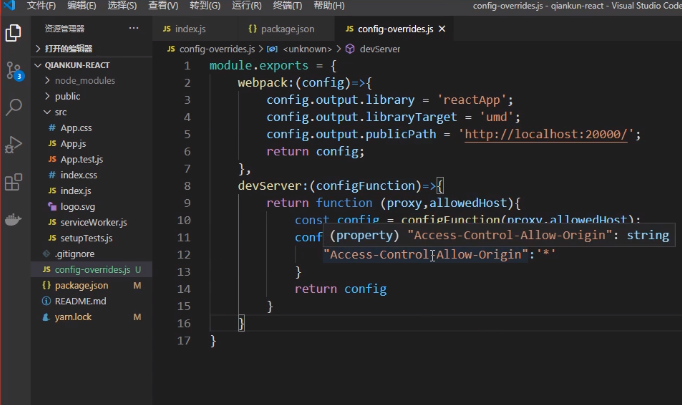Image resolution: width=682 pixels, height=405 pixels.
Task: Click <unknown> breadcrumb segment
Action: pyautogui.click(x=307, y=49)
